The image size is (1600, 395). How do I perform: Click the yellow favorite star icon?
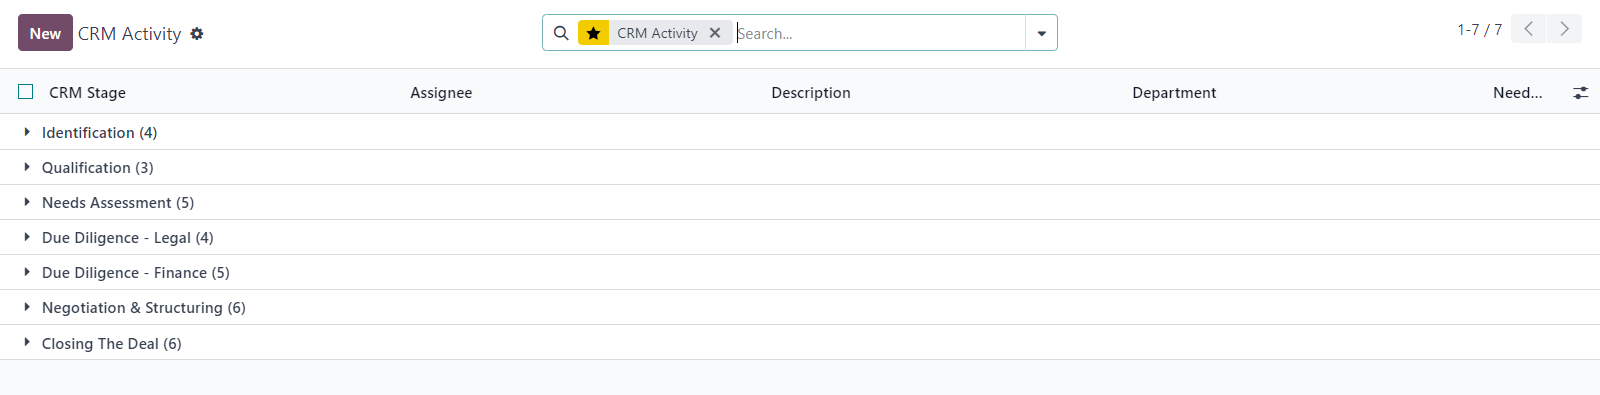click(593, 33)
